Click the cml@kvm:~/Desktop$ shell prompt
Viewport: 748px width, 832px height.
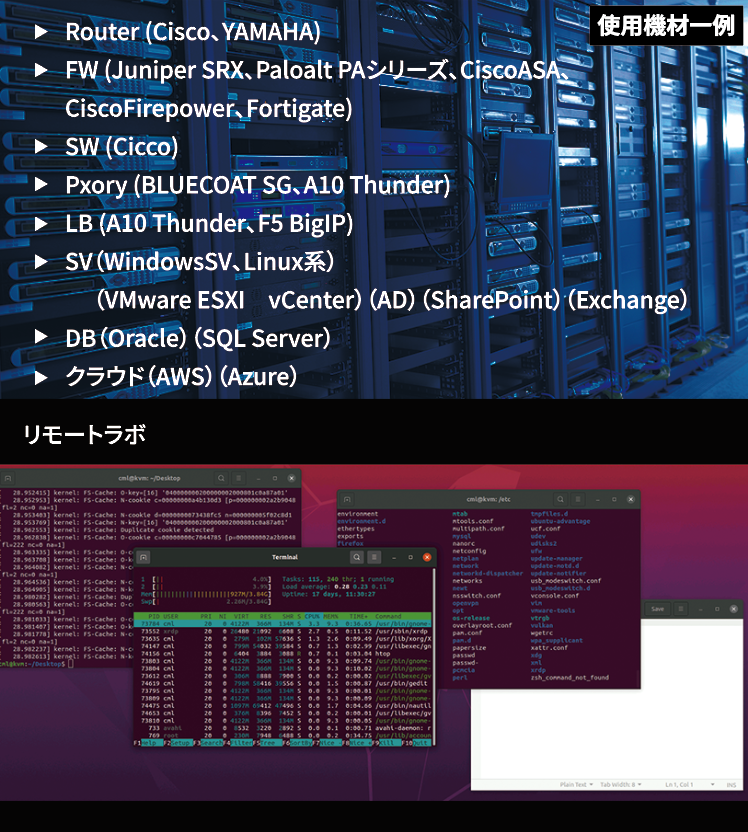33,664
